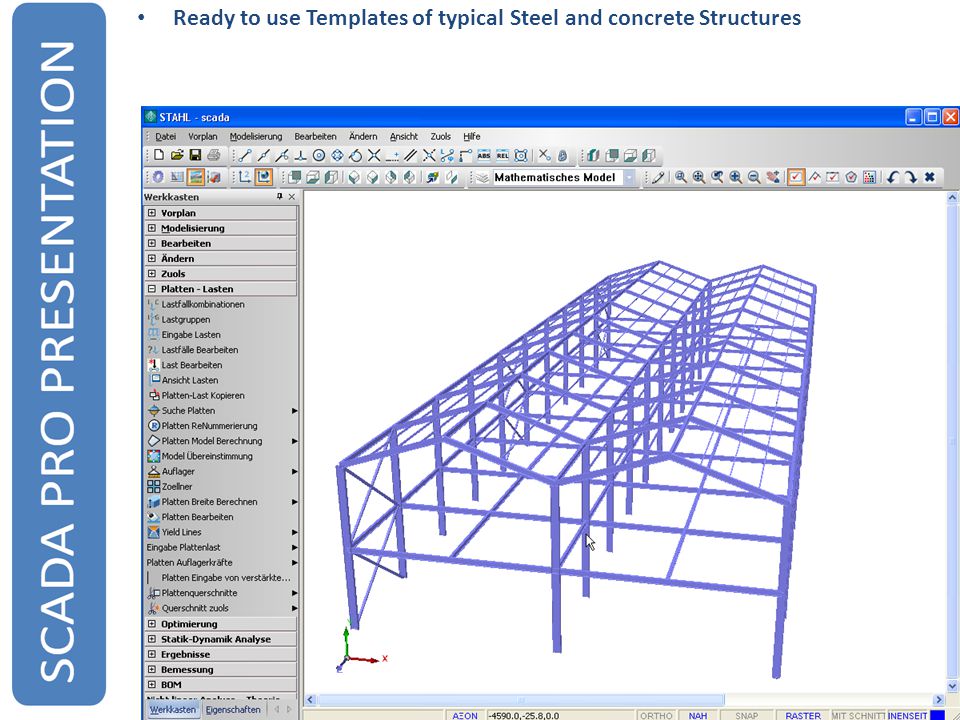
Task: Switch to the Werkkasten tab
Action: point(173,710)
